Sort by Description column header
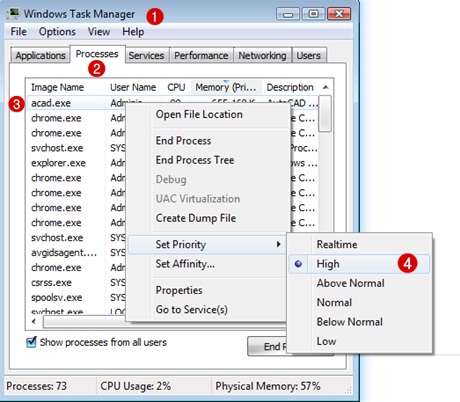Viewport: 460px width, 402px height. point(290,87)
